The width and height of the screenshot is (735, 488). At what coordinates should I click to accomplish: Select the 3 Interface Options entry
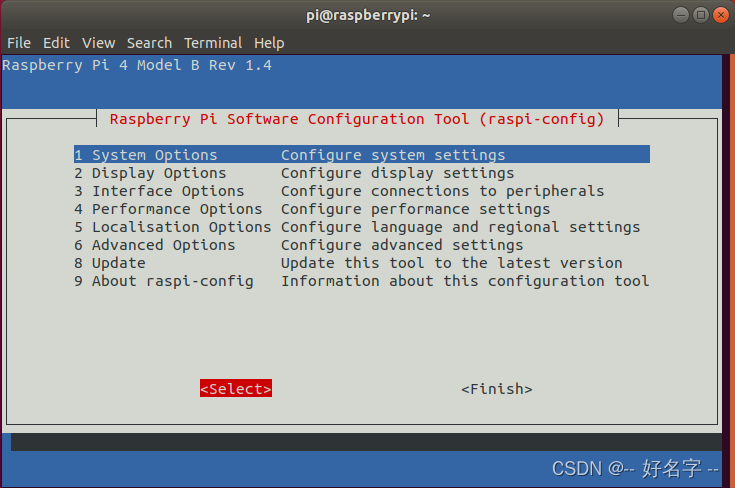click(x=362, y=191)
